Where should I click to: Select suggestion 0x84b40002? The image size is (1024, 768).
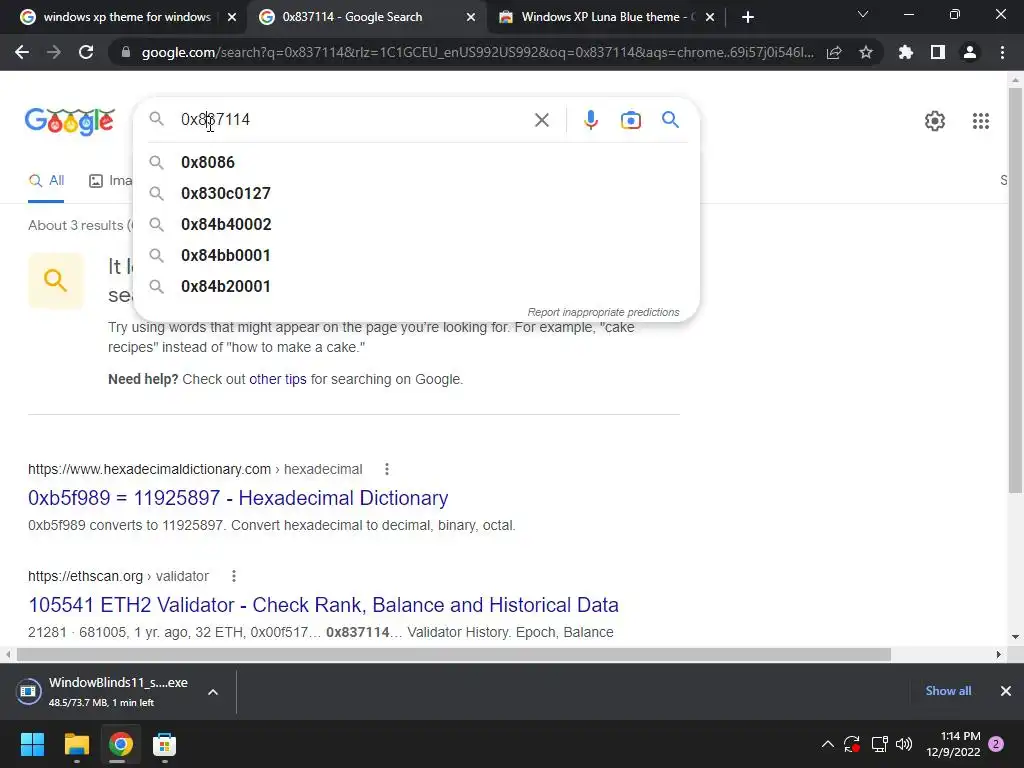click(416, 224)
